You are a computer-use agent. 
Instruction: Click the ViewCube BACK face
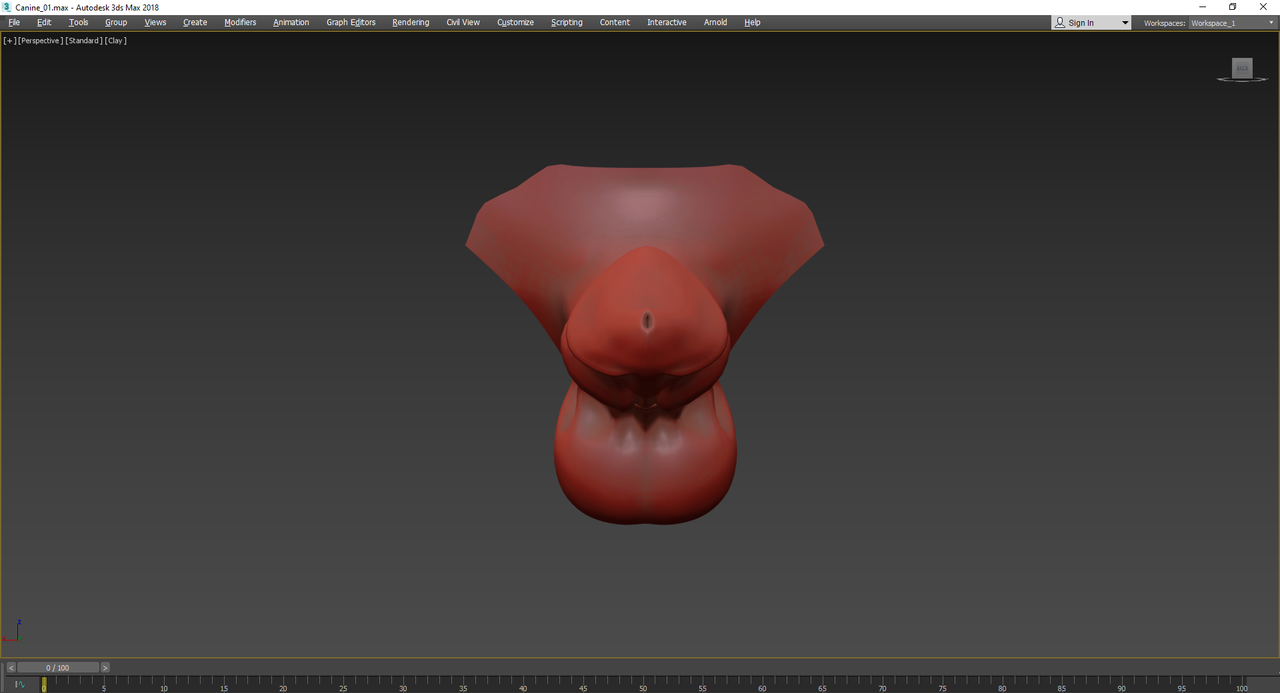click(x=1242, y=68)
